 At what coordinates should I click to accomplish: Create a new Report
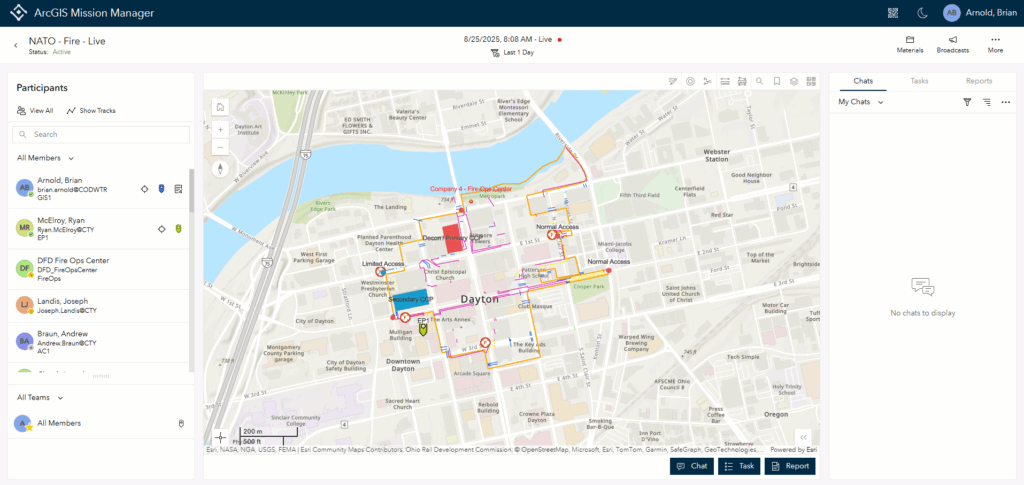pyautogui.click(x=790, y=466)
